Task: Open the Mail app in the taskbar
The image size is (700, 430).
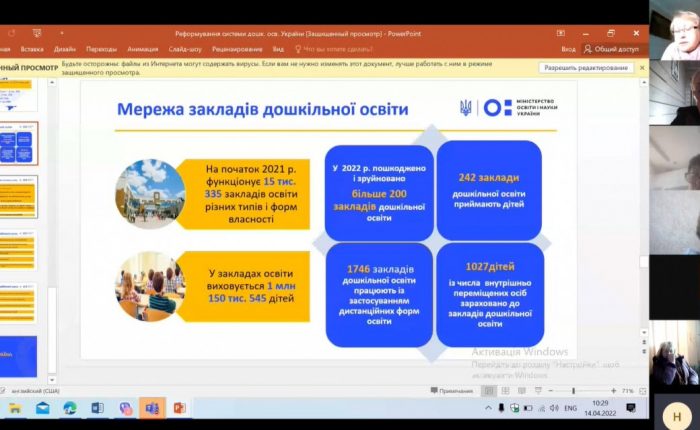Action: point(42,408)
